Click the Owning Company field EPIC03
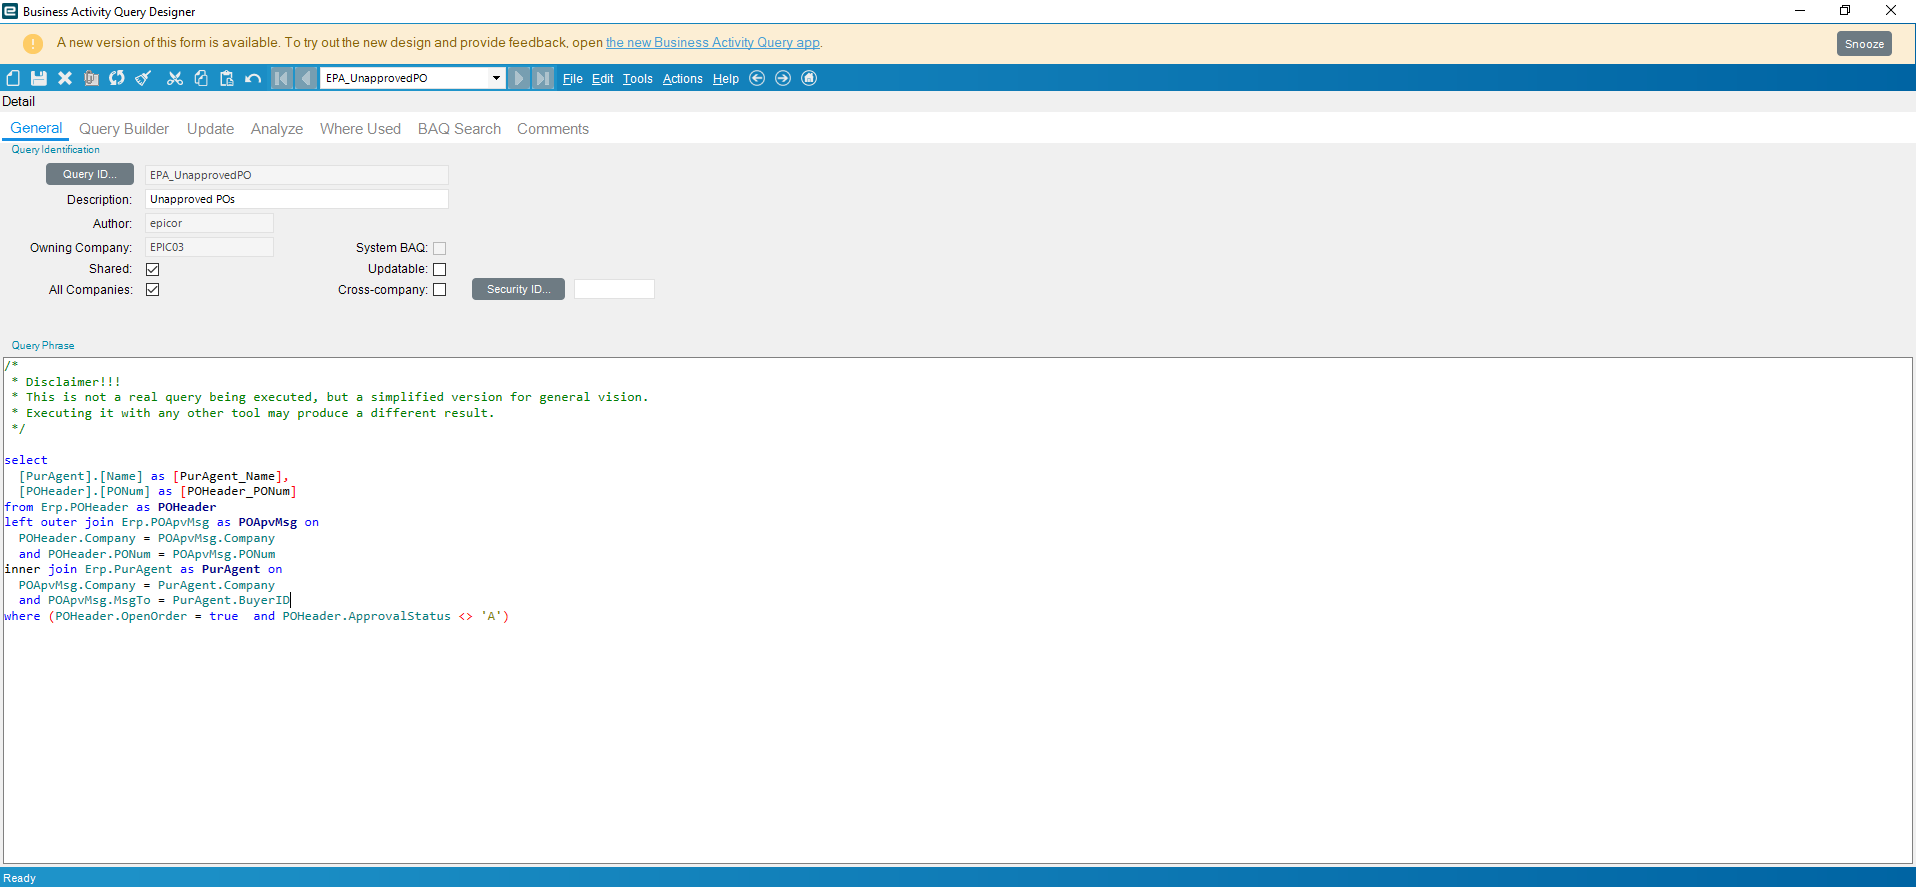 pyautogui.click(x=209, y=247)
